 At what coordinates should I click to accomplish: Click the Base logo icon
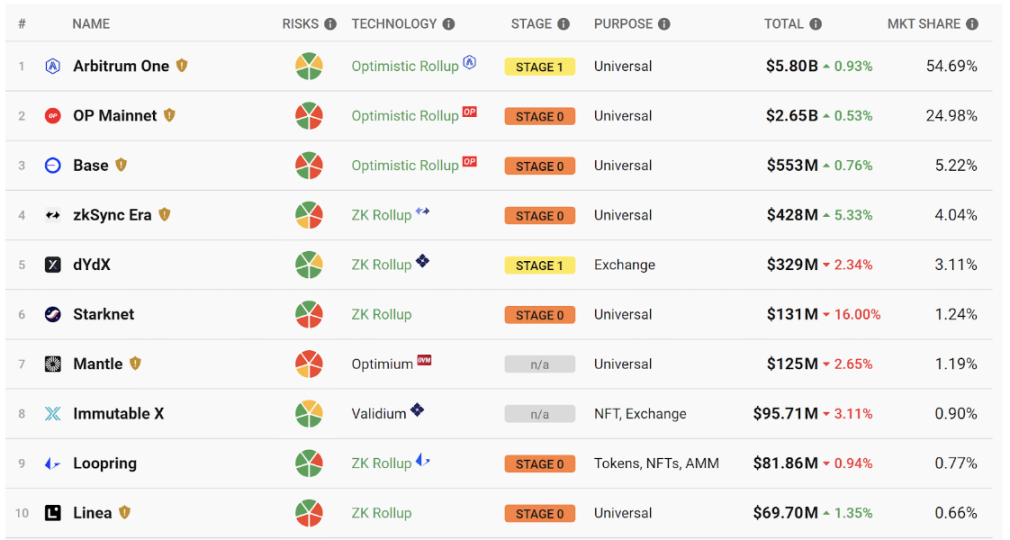click(x=53, y=166)
